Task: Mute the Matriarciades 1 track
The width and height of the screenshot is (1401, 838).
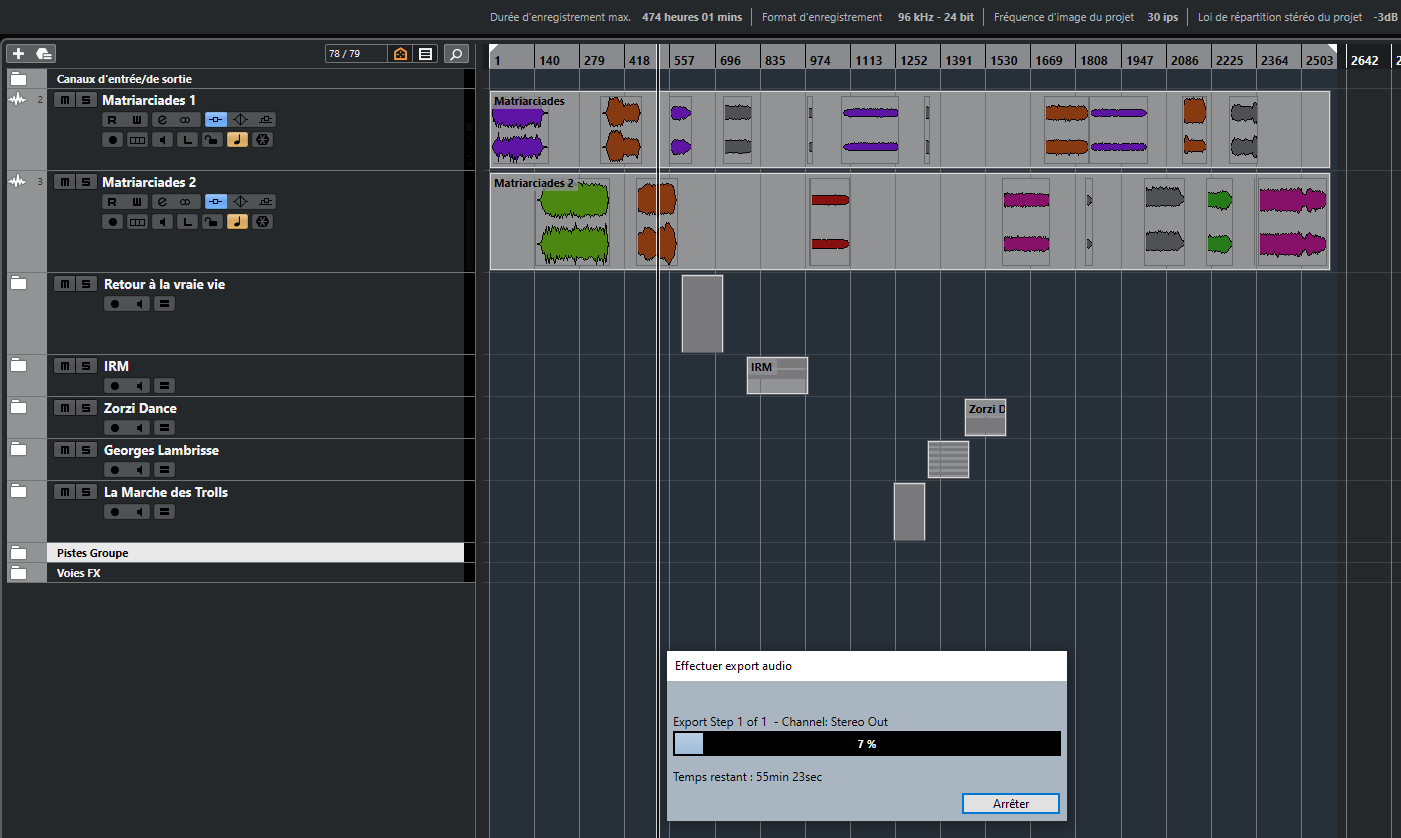Action: coord(64,100)
